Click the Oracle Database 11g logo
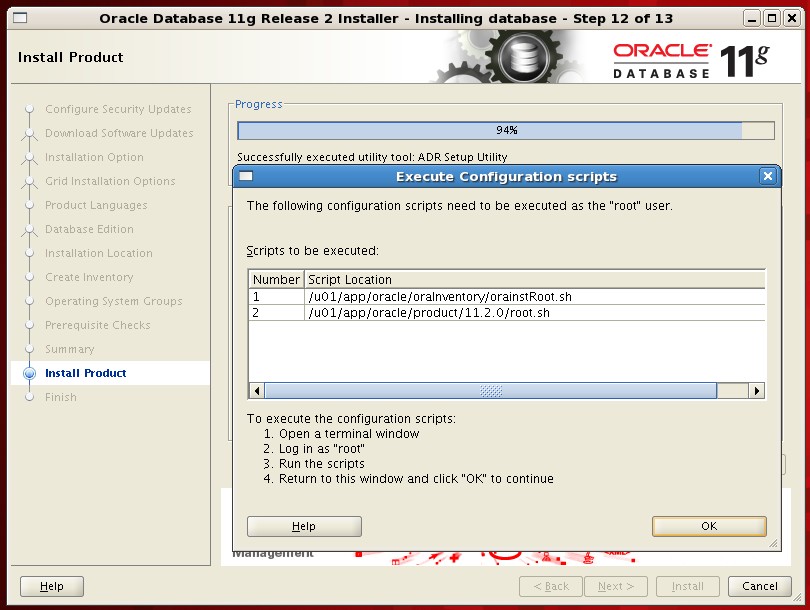 coord(691,60)
